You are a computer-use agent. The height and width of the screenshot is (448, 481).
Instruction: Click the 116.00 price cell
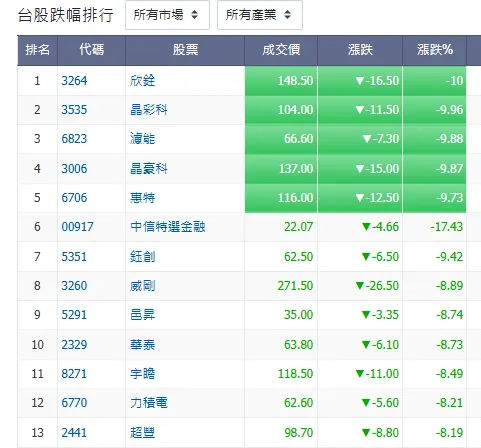(x=281, y=198)
